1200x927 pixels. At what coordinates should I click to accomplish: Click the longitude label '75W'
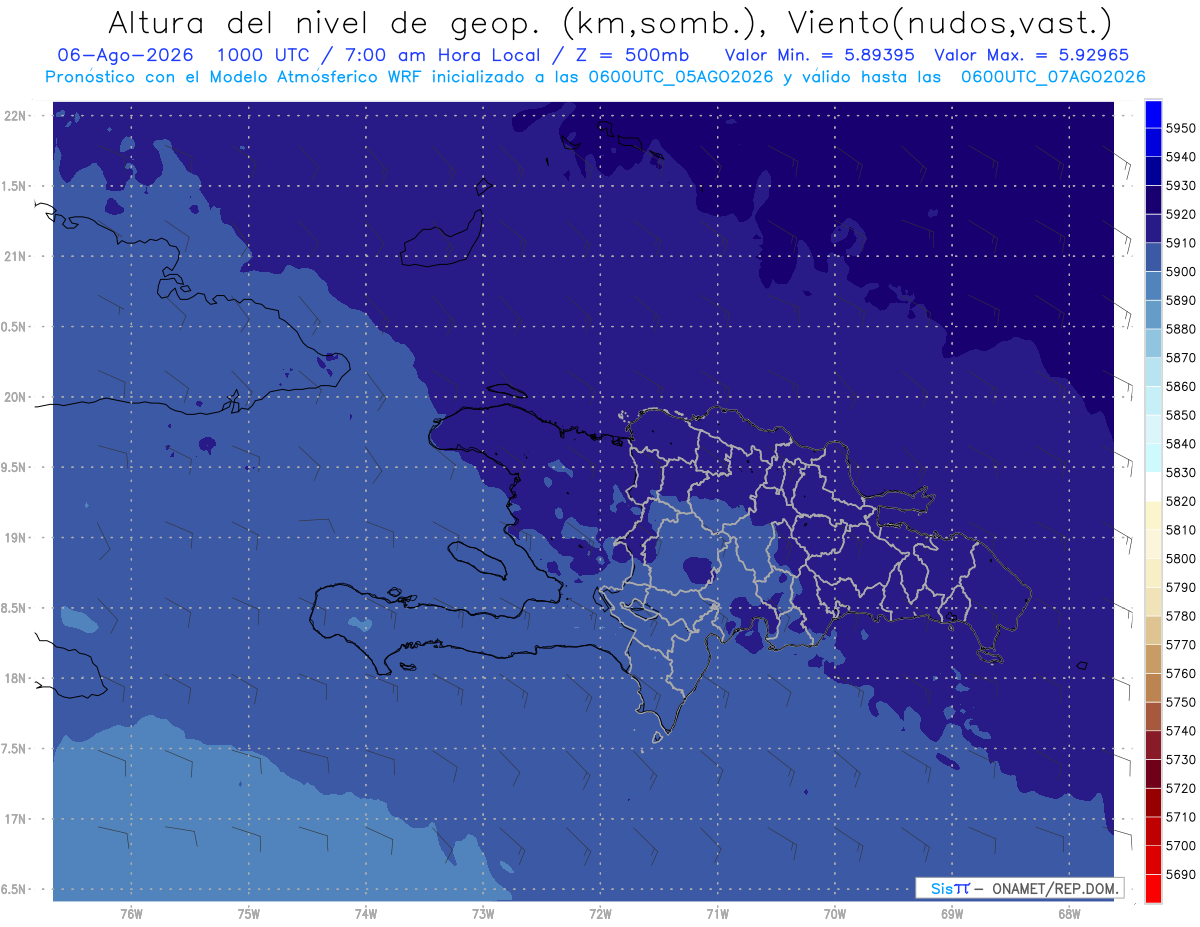click(x=249, y=914)
